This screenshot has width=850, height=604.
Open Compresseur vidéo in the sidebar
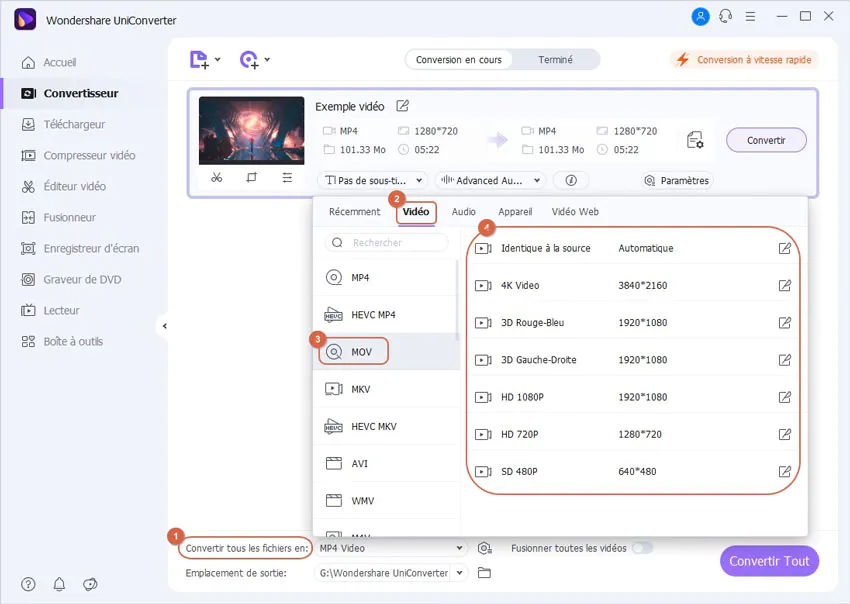click(x=78, y=156)
